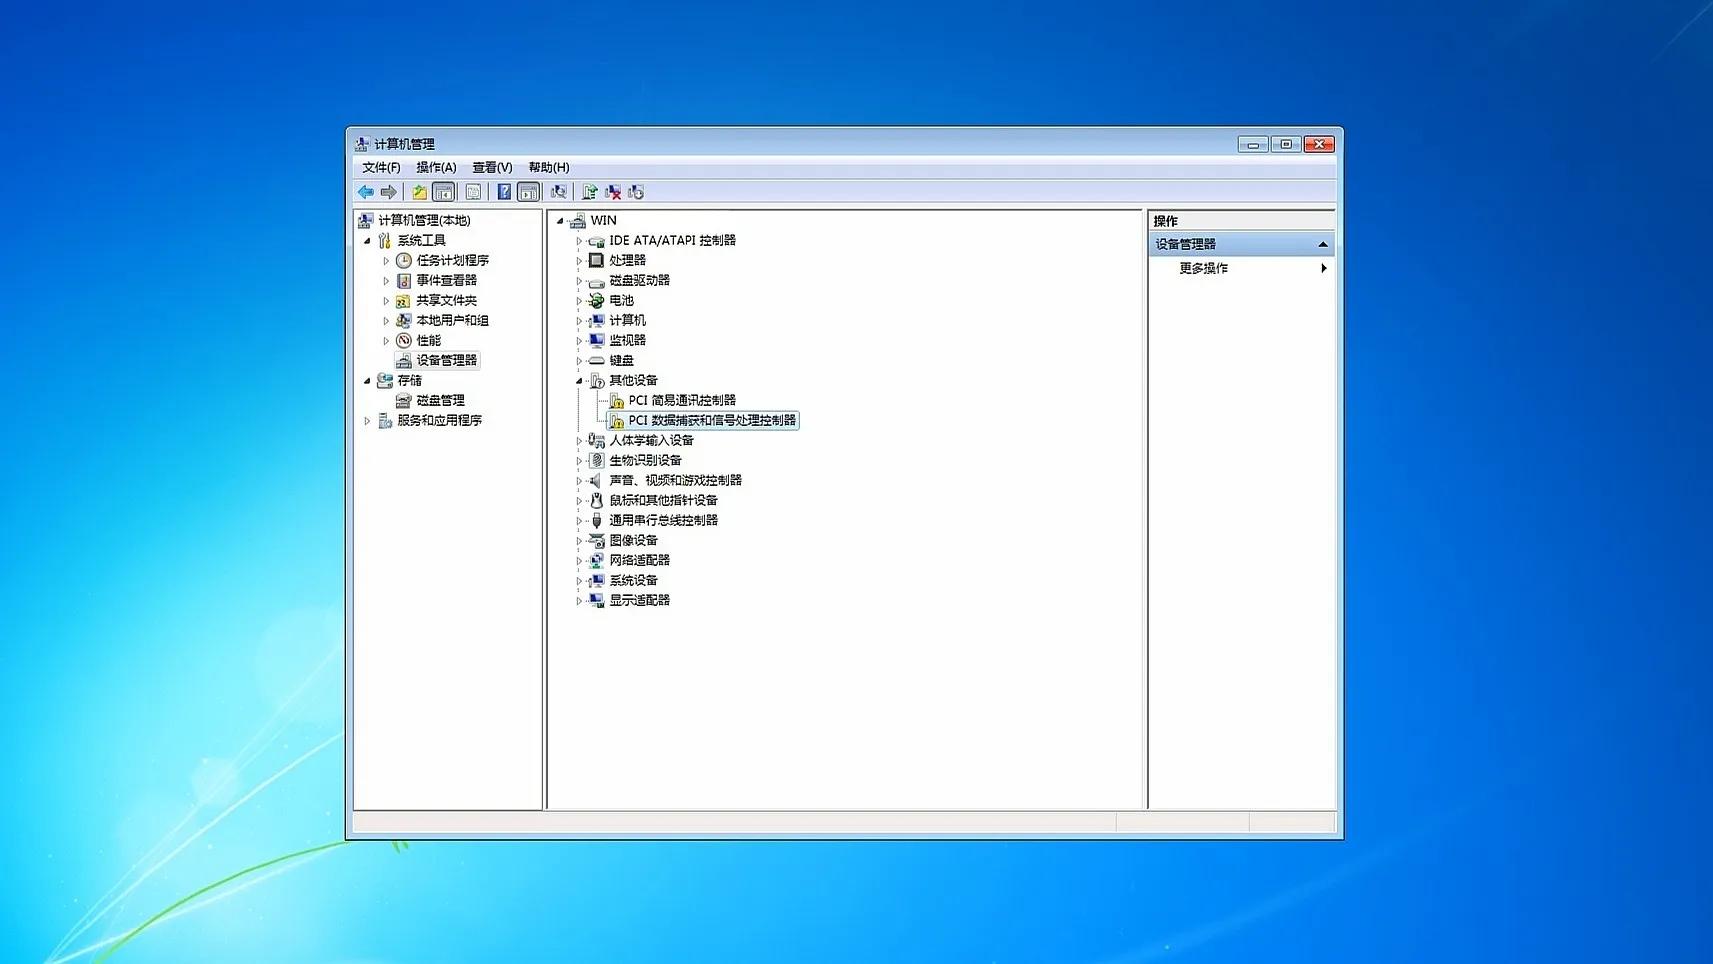Select IDE ATA/ATAPI 控制器 device category
The image size is (1713, 964).
coord(672,240)
